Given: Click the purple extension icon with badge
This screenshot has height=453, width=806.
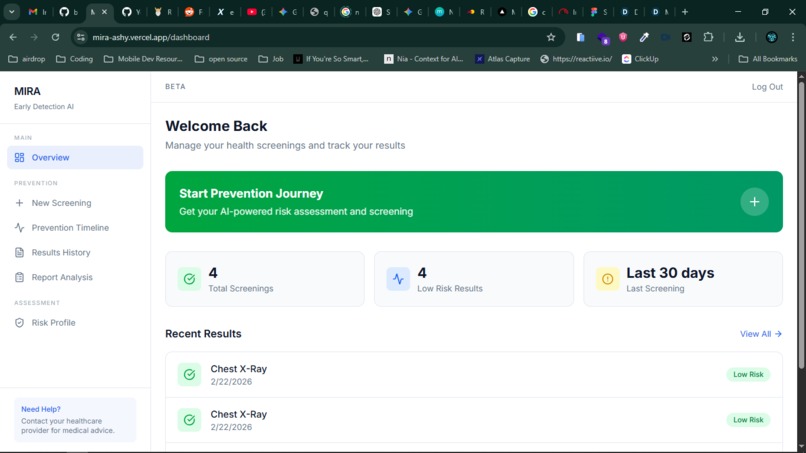Looking at the screenshot, I should pyautogui.click(x=602, y=38).
